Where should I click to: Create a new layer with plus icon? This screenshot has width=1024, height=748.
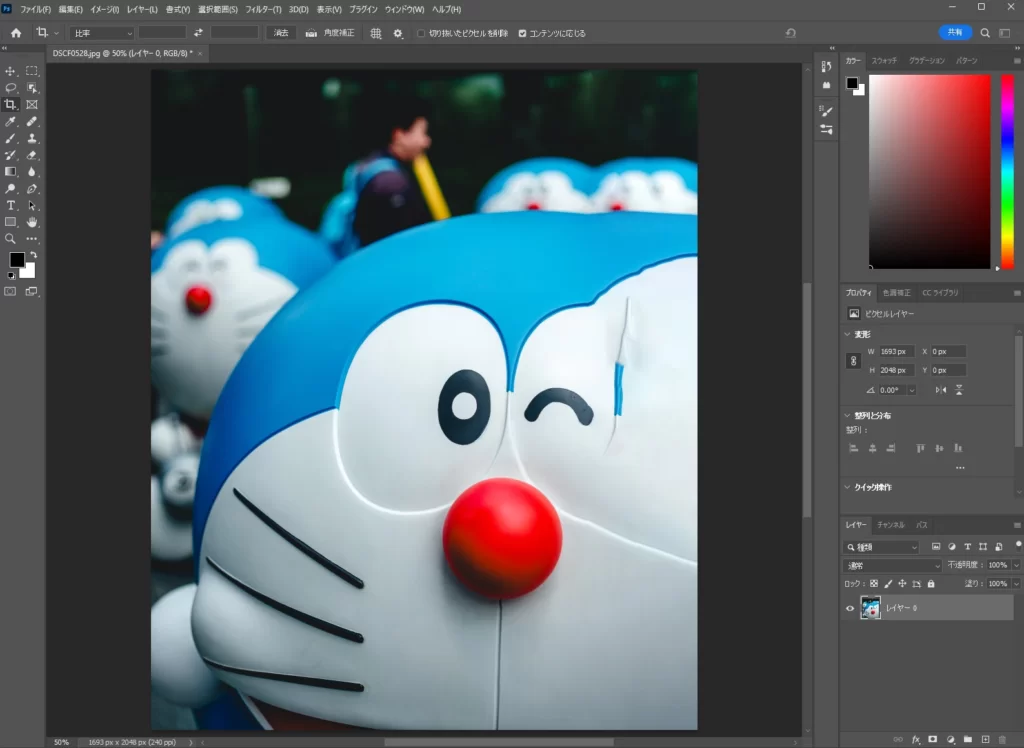click(x=985, y=740)
